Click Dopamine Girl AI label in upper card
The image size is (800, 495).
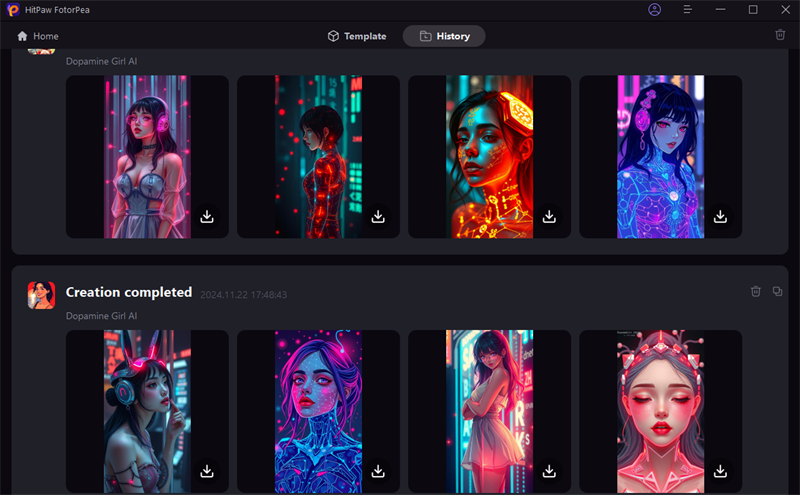(x=102, y=61)
